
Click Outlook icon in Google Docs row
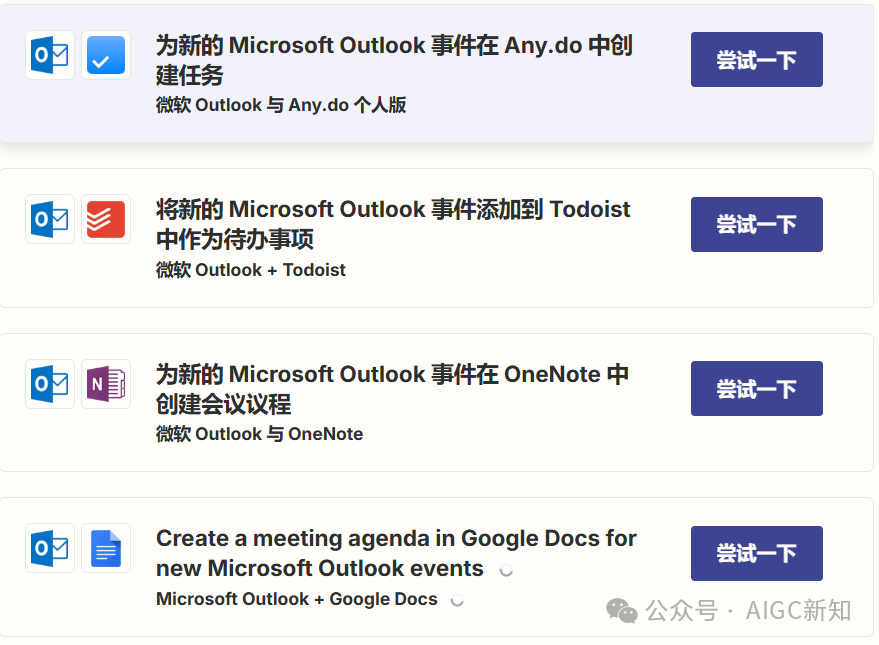tap(50, 548)
